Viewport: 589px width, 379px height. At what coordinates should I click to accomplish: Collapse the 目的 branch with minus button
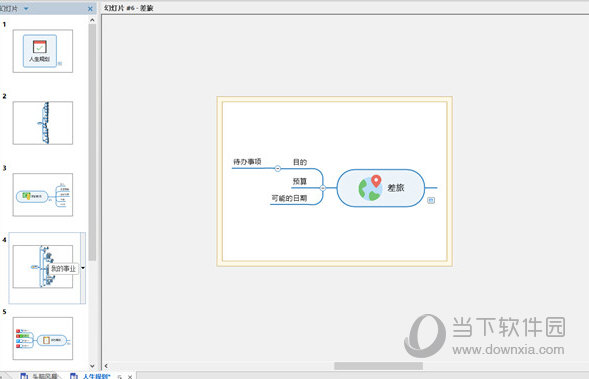tap(278, 169)
